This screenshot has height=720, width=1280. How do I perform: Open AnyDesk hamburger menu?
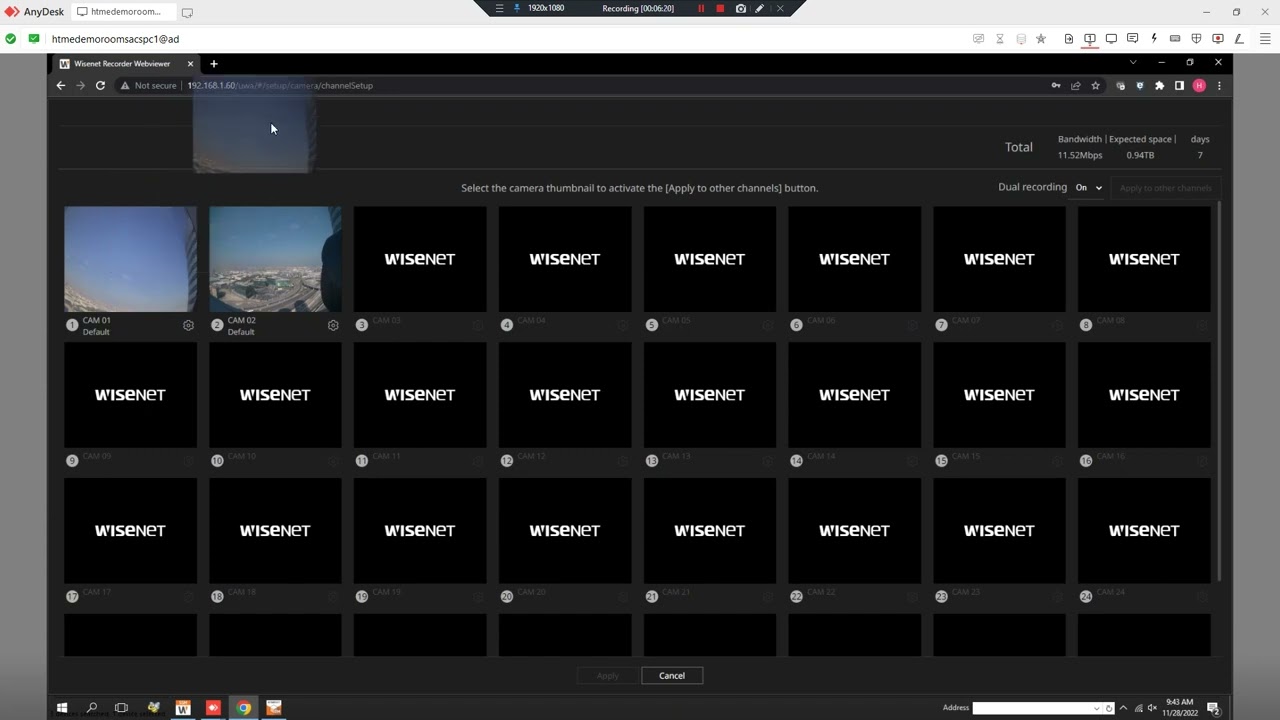tap(1264, 39)
